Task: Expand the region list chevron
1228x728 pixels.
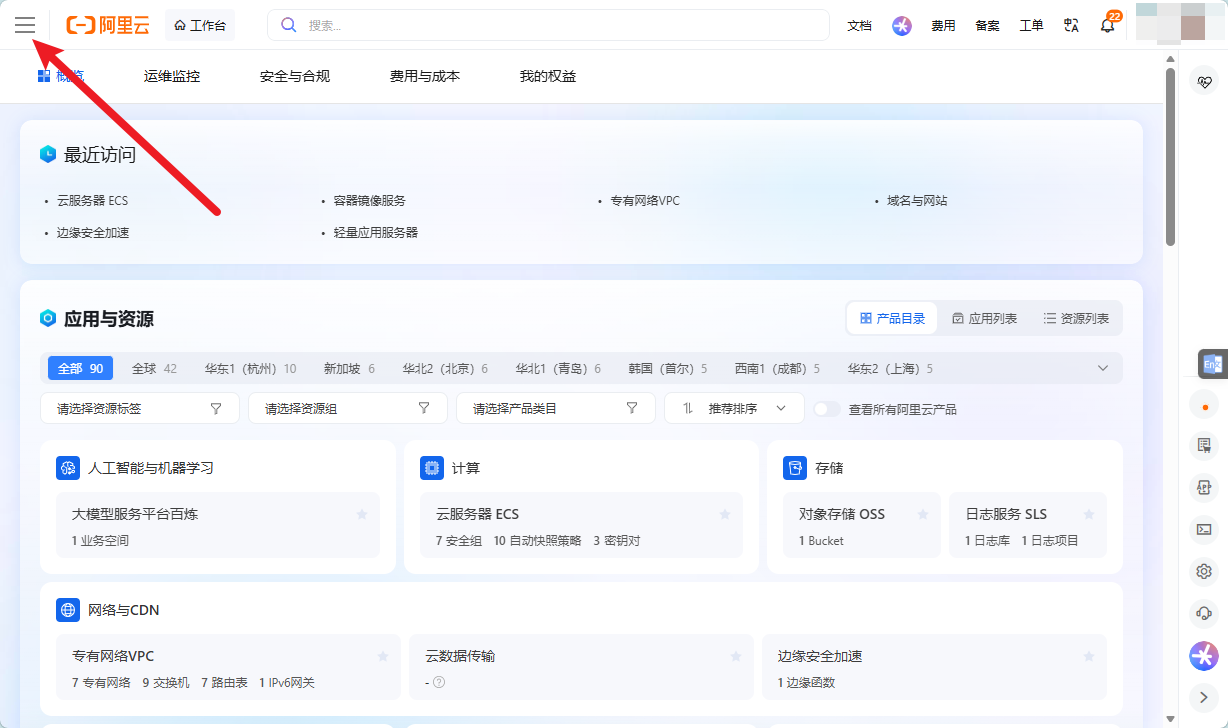Action: 1103,369
